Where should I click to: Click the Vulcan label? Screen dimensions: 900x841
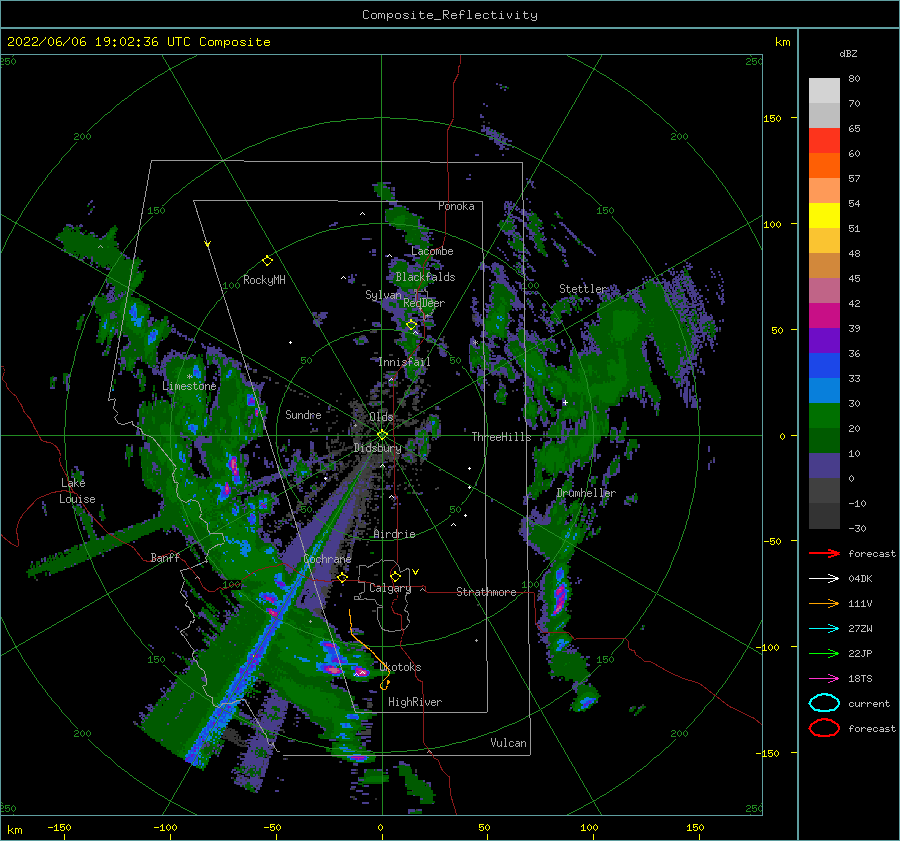508,743
